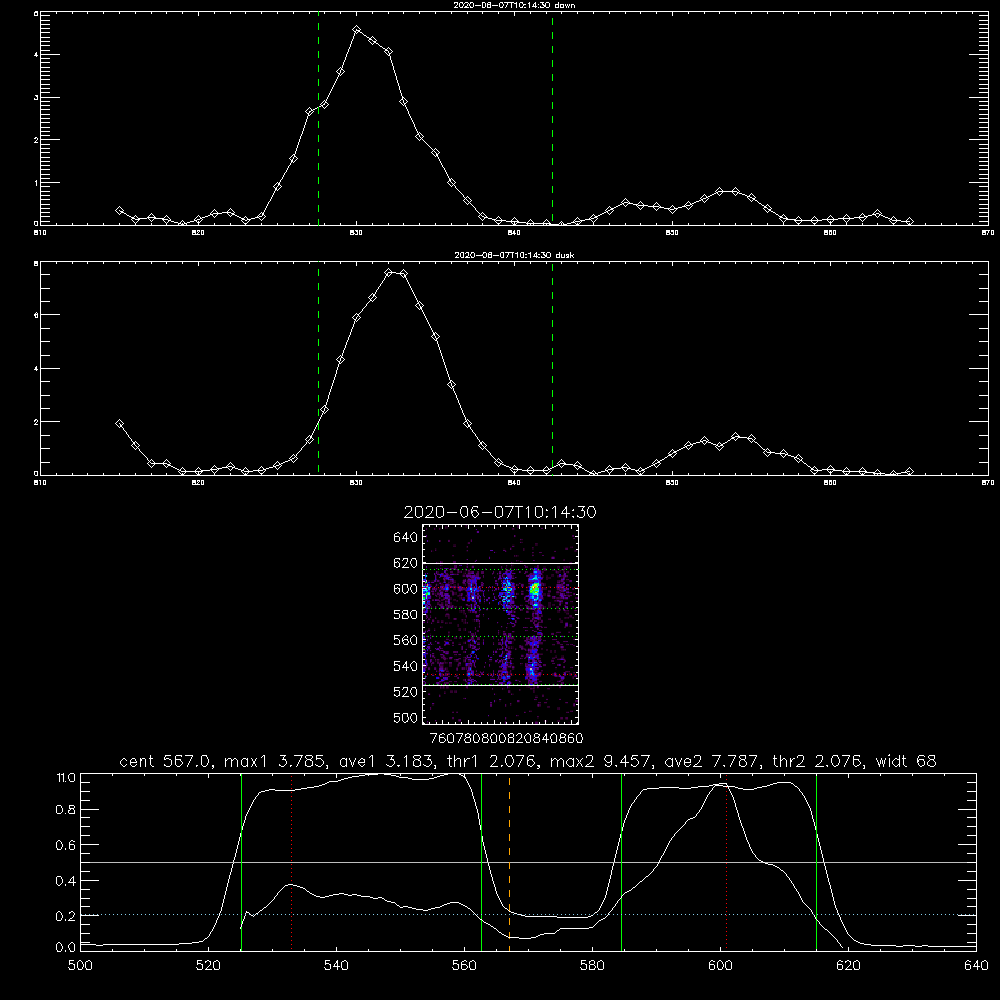Click the '2020-06-07T10:14:30 dawn' plot title
Screen dimensions: 1000x1000
(514, 5)
